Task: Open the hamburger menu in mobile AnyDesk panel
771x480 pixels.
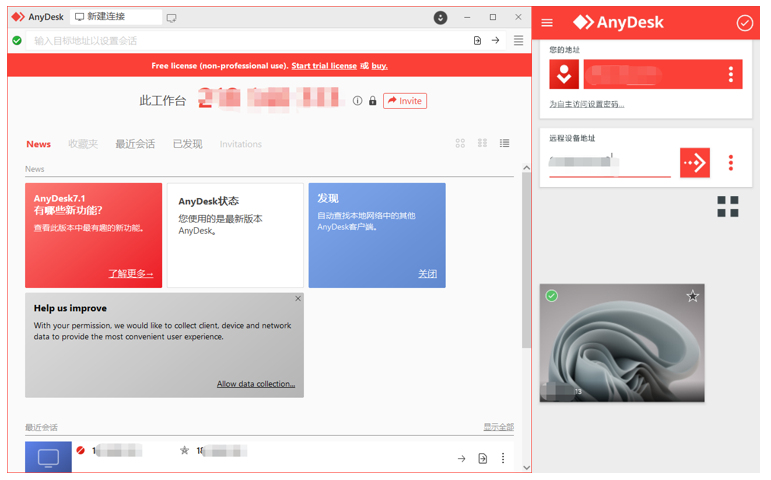Action: pyautogui.click(x=547, y=23)
